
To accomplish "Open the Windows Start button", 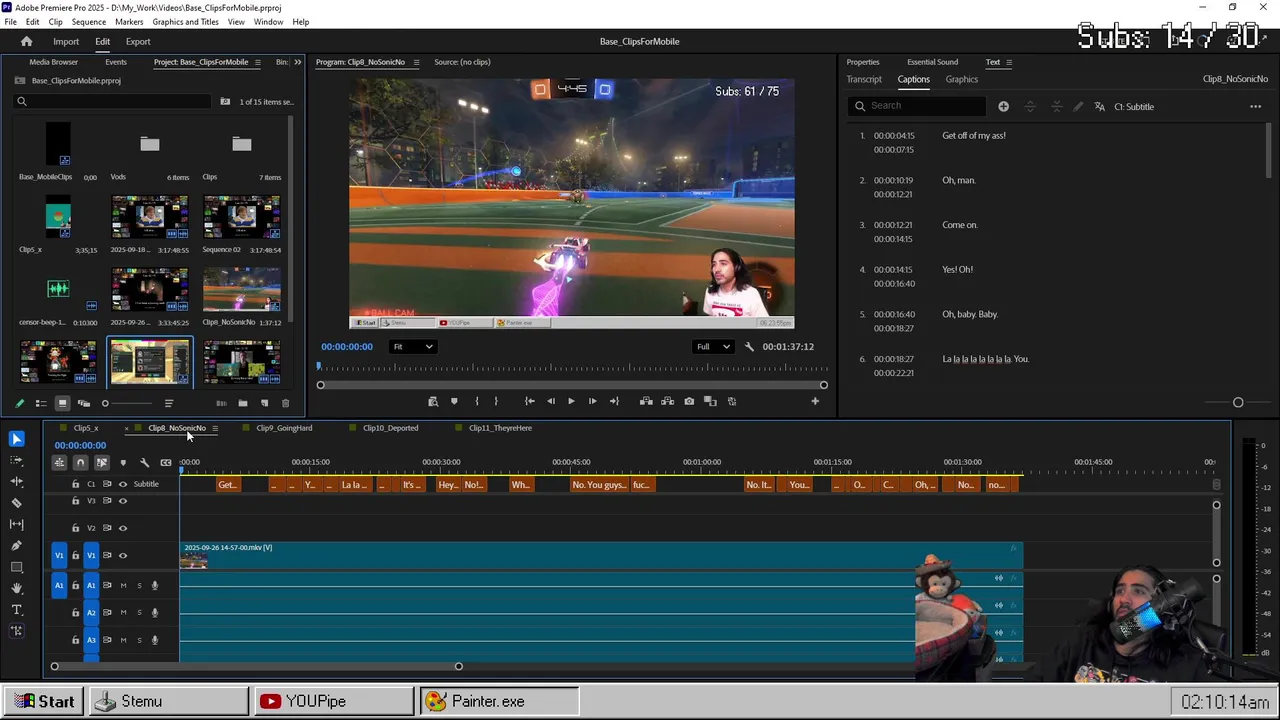I will click(45, 701).
